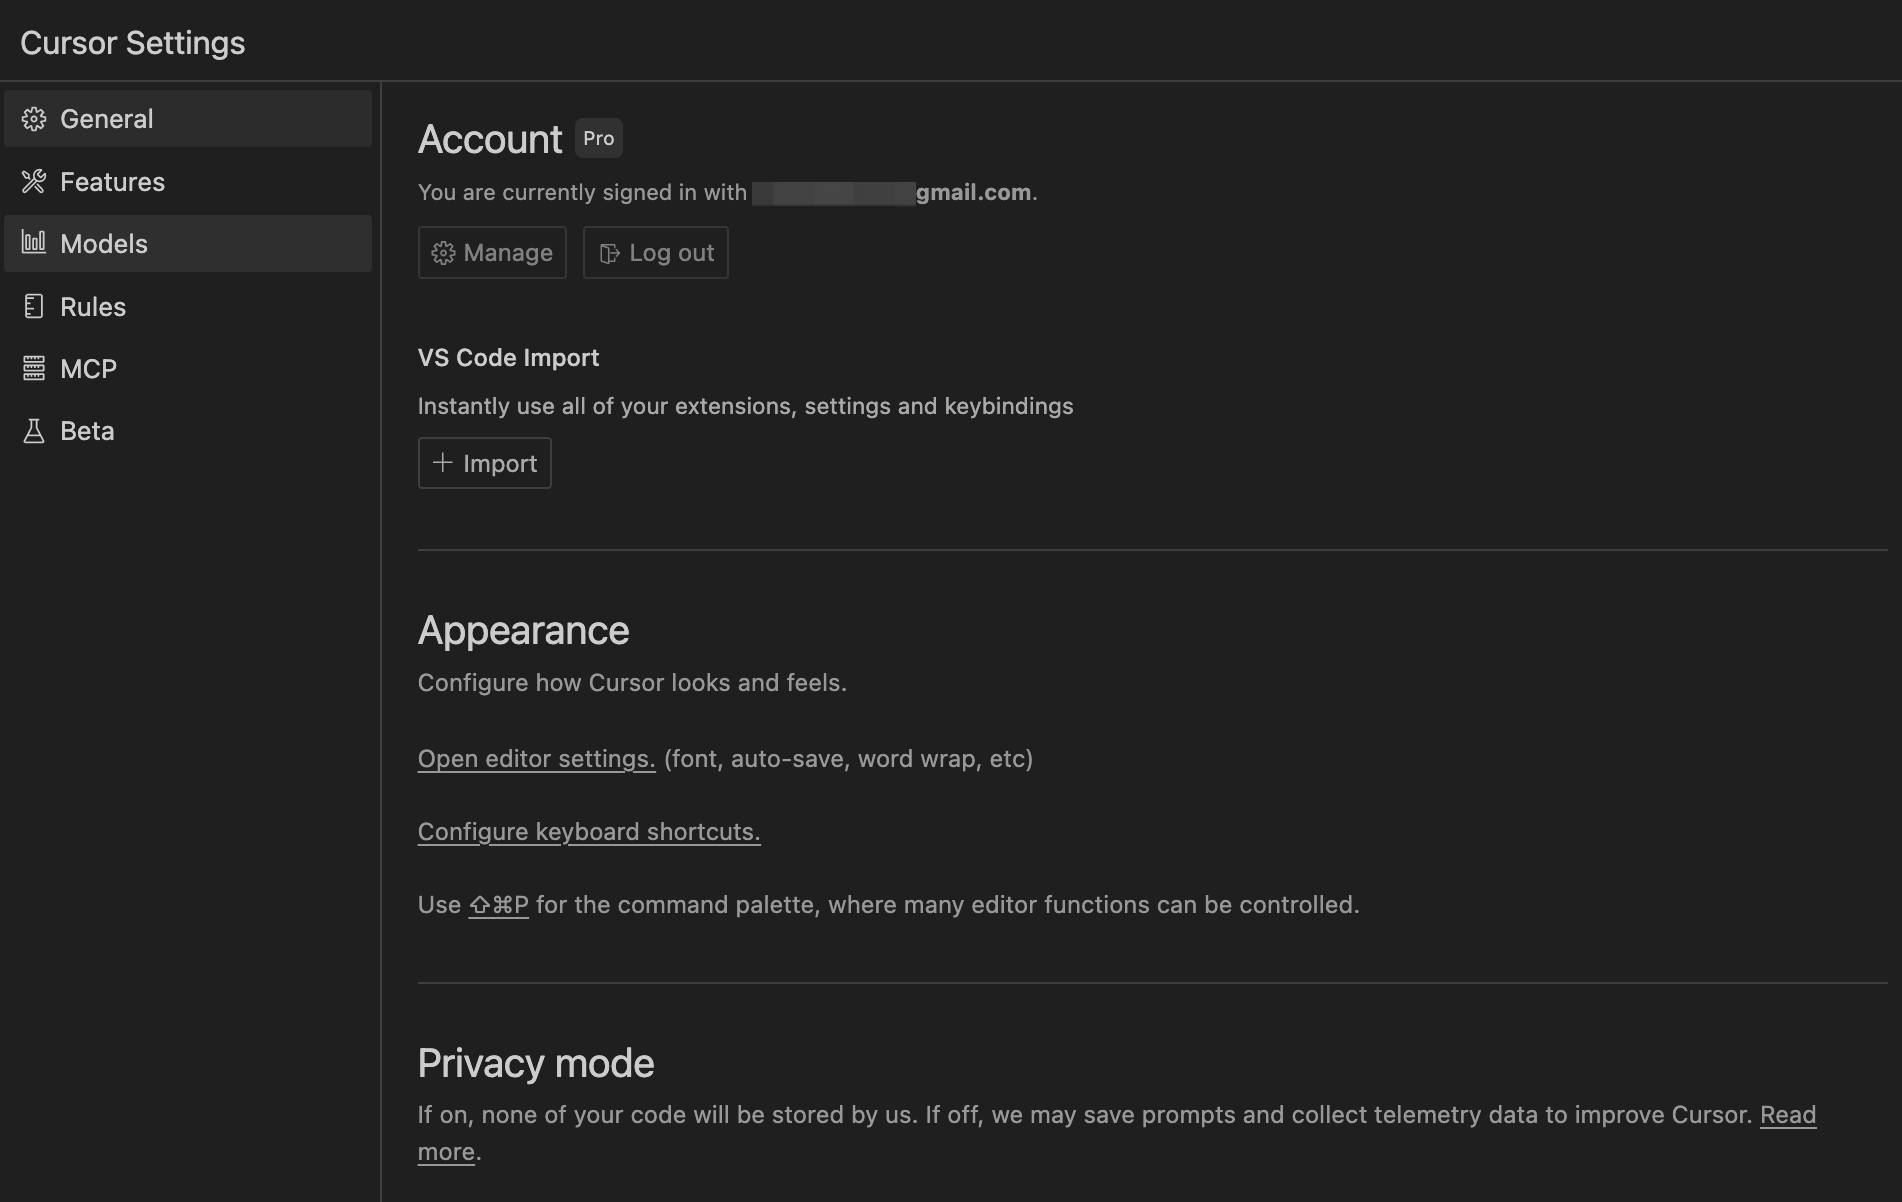1902x1202 pixels.
Task: Open the Beta settings section
Action: coord(87,431)
